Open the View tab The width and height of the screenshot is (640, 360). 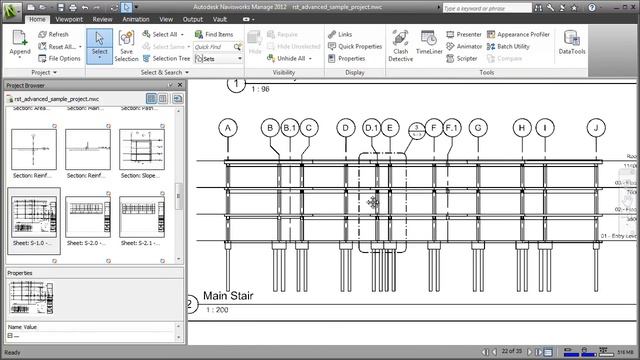[x=166, y=19]
